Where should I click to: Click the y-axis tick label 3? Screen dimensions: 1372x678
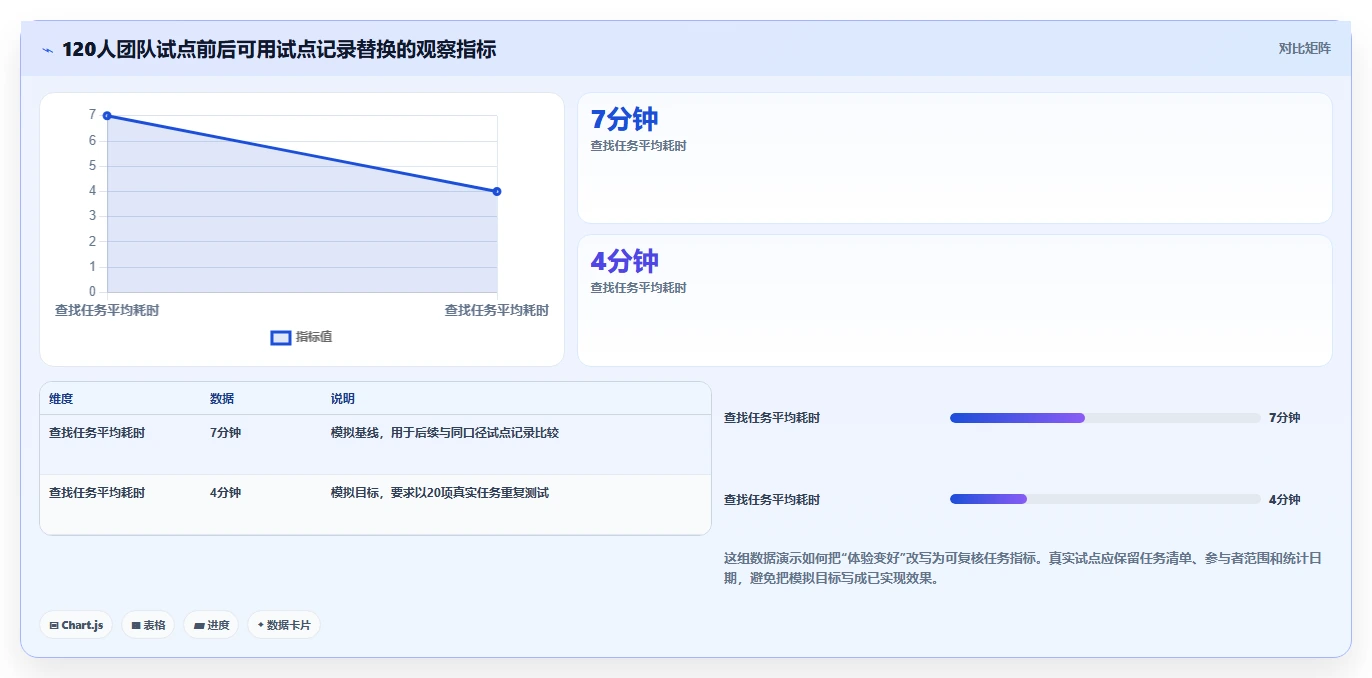coord(92,216)
